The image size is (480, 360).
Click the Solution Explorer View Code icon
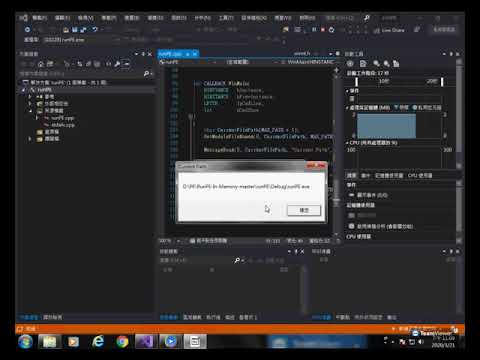108,64
